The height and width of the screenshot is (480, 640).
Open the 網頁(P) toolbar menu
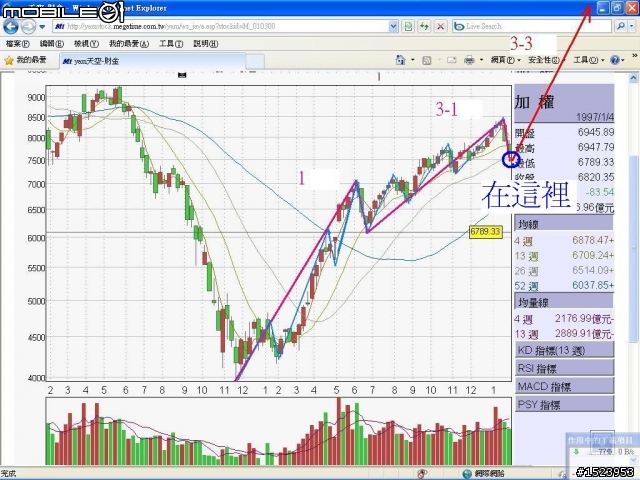tap(506, 60)
